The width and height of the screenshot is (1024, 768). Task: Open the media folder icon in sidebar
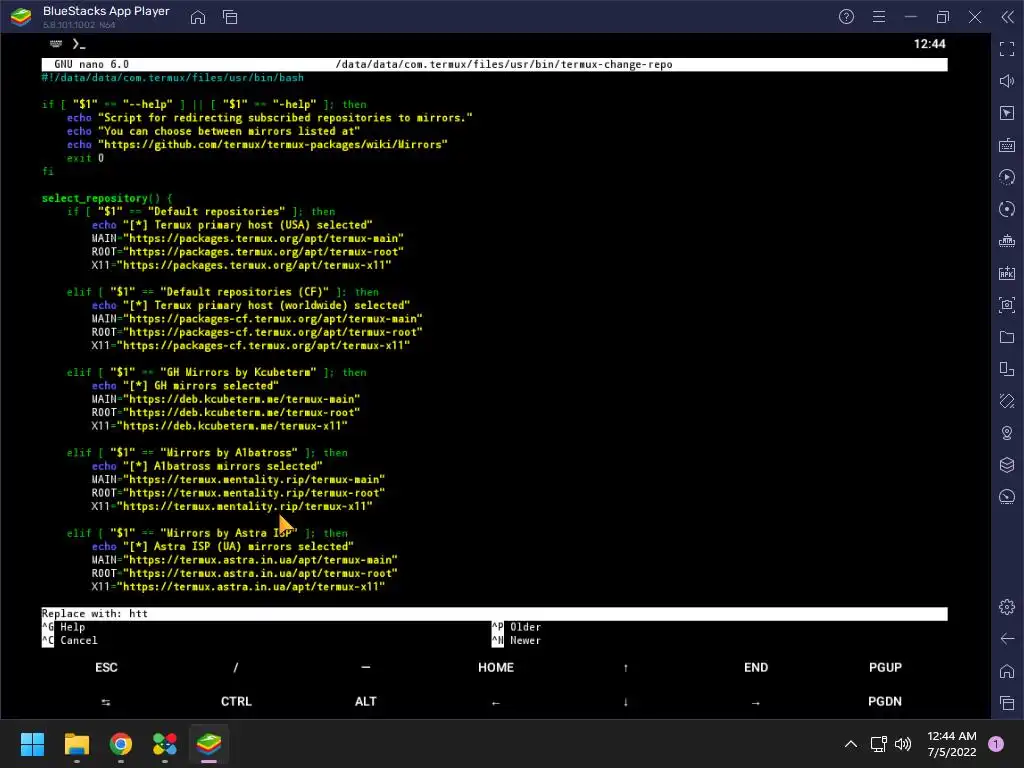pos(1007,337)
